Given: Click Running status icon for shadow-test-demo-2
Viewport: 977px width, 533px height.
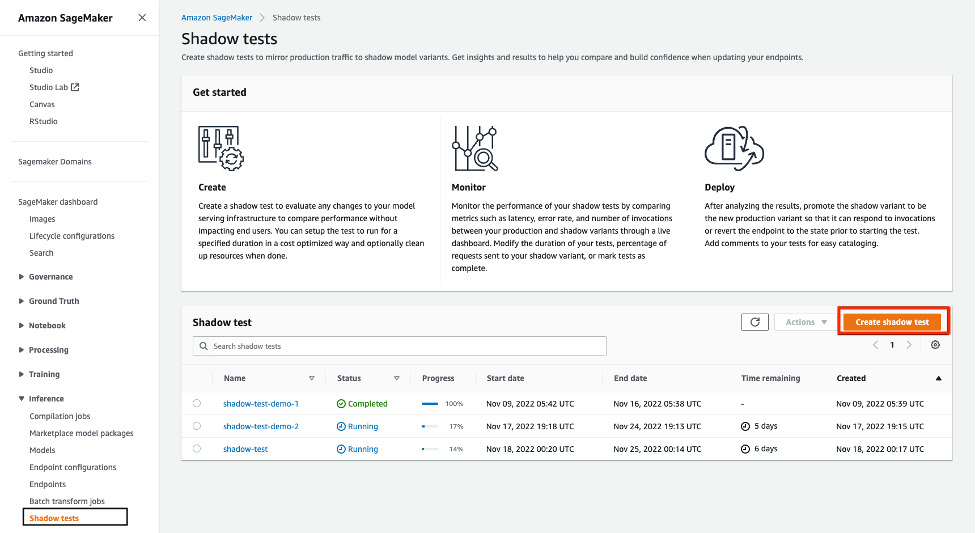Looking at the screenshot, I should (x=341, y=426).
